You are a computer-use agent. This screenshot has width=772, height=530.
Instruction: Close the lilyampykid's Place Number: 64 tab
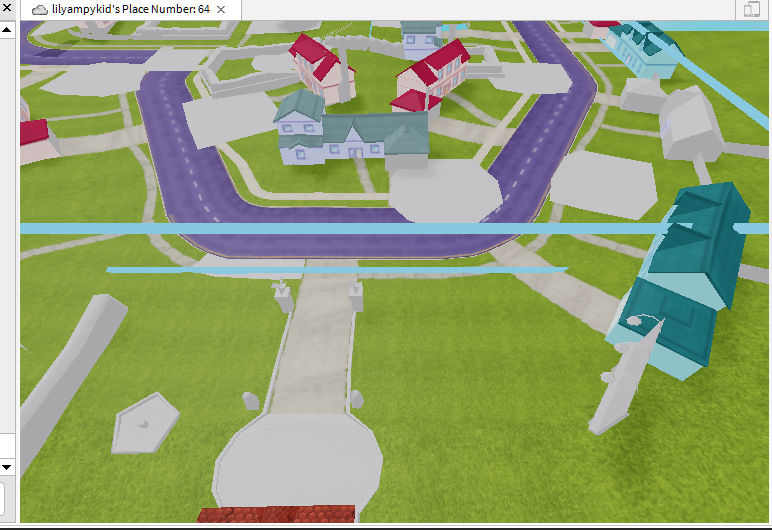[x=221, y=9]
